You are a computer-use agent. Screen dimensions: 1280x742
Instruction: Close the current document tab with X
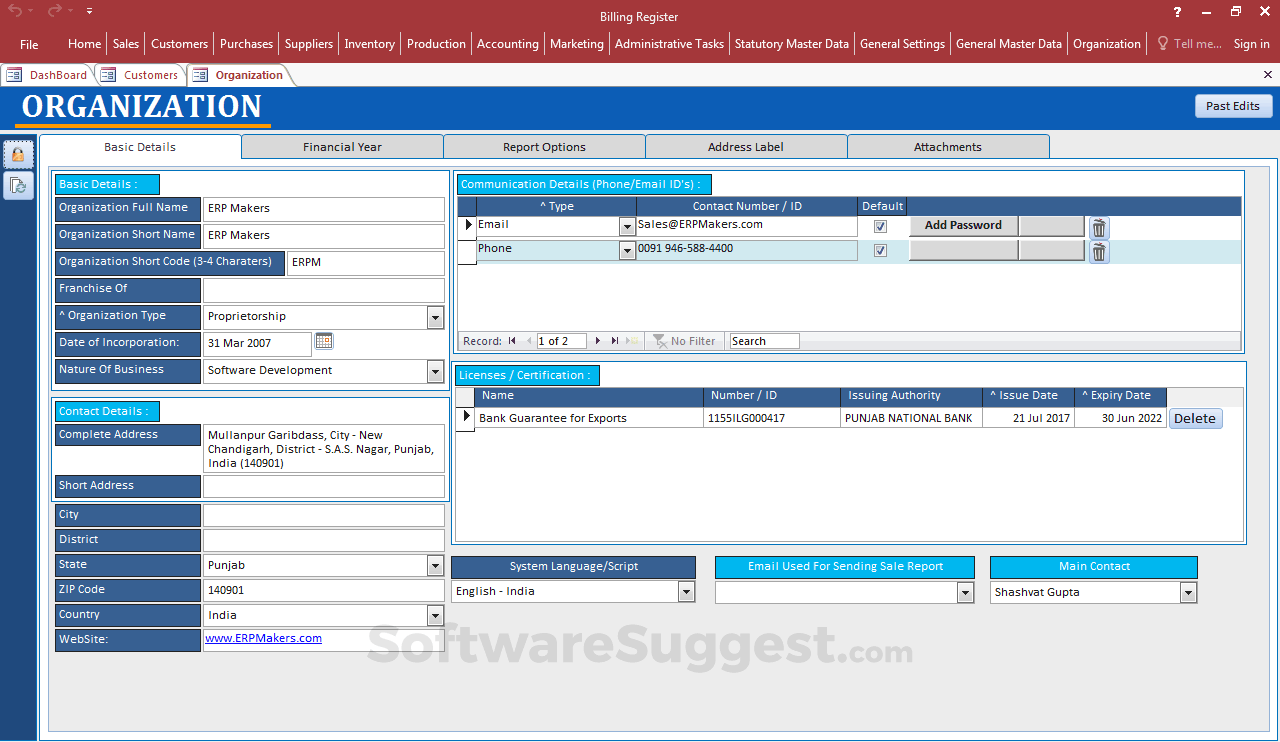tap(1268, 75)
